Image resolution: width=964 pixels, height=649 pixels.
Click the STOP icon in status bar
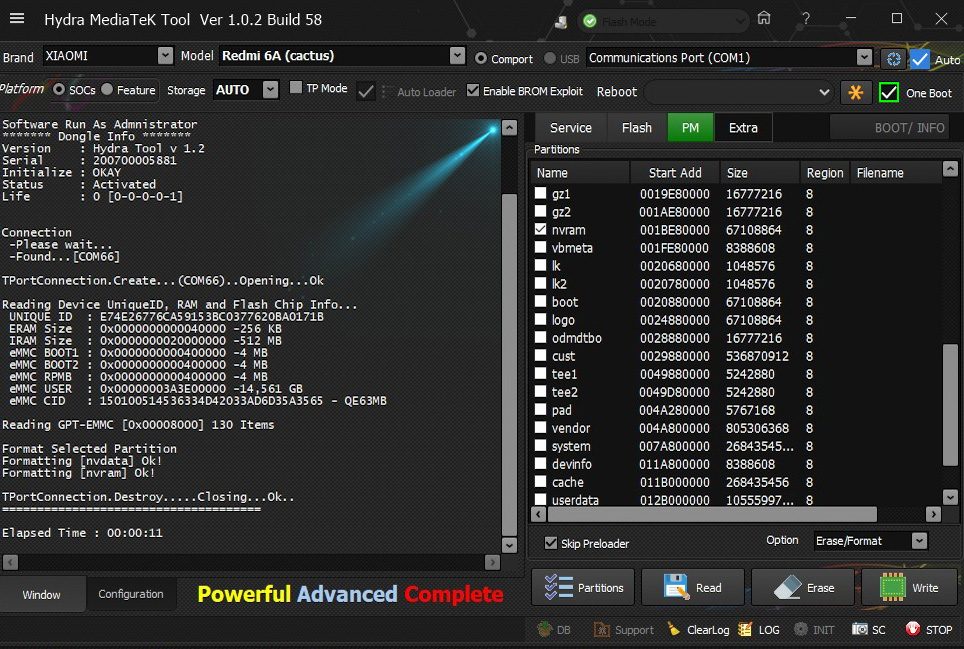pos(913,630)
